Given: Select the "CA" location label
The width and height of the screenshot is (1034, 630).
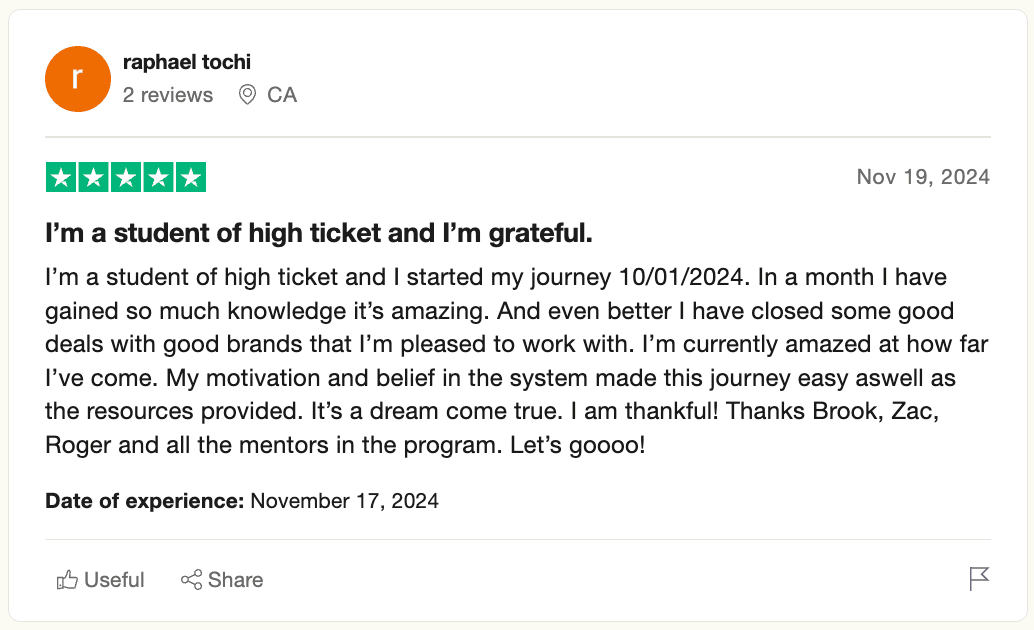Looking at the screenshot, I should [x=282, y=95].
